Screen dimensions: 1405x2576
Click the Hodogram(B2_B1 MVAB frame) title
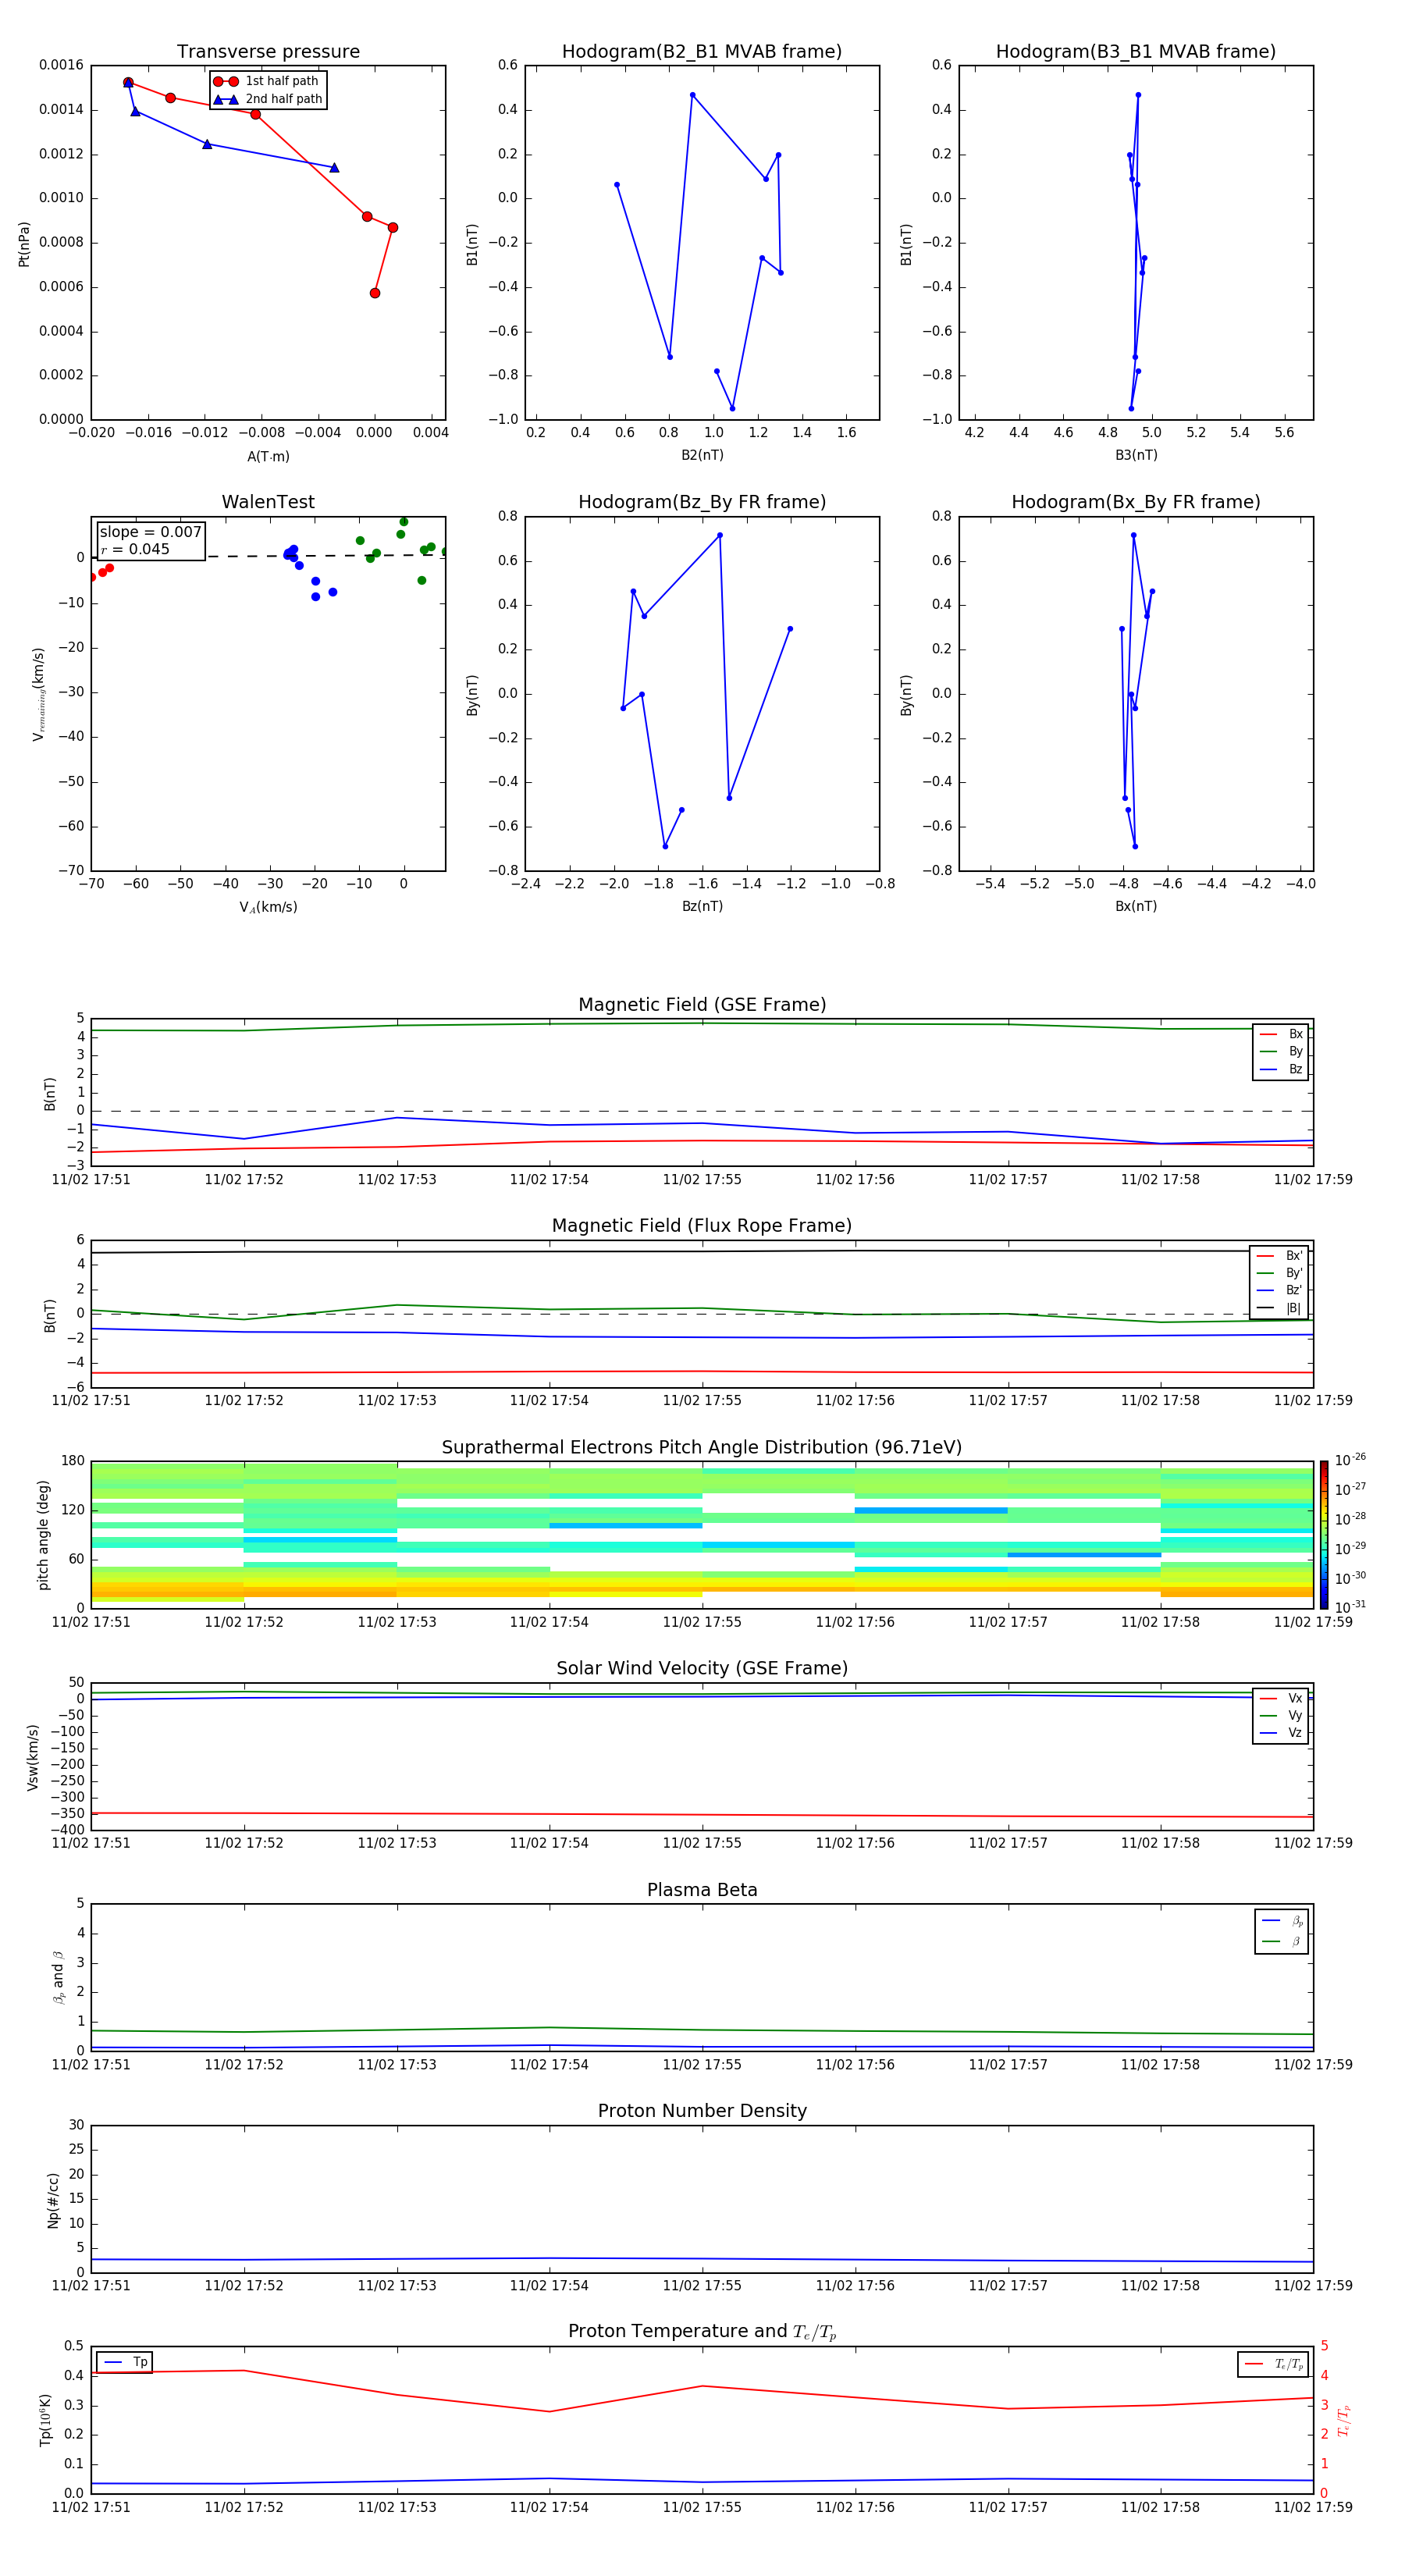[702, 51]
